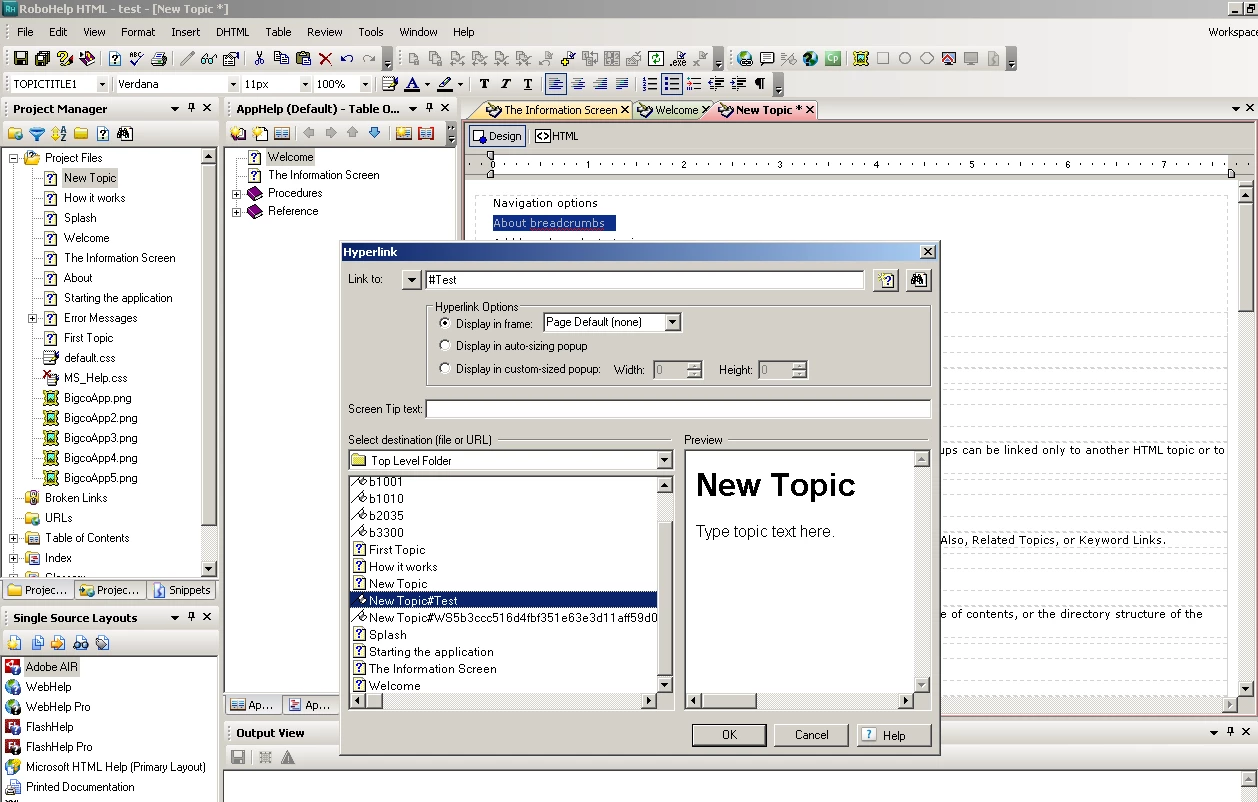Apply numbered list formatting
This screenshot has height=802, width=1258.
[x=650, y=84]
